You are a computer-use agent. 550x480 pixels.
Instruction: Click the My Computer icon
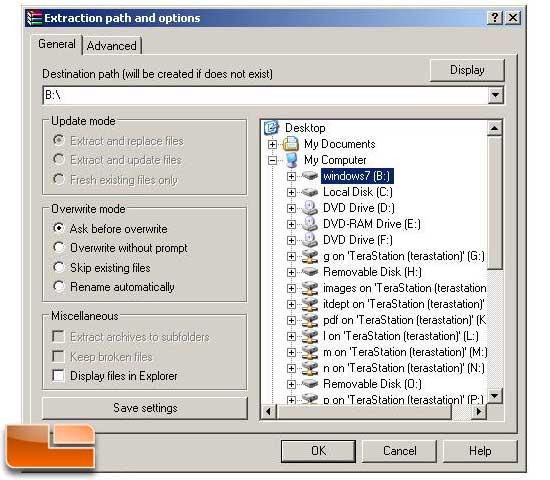pos(291,160)
